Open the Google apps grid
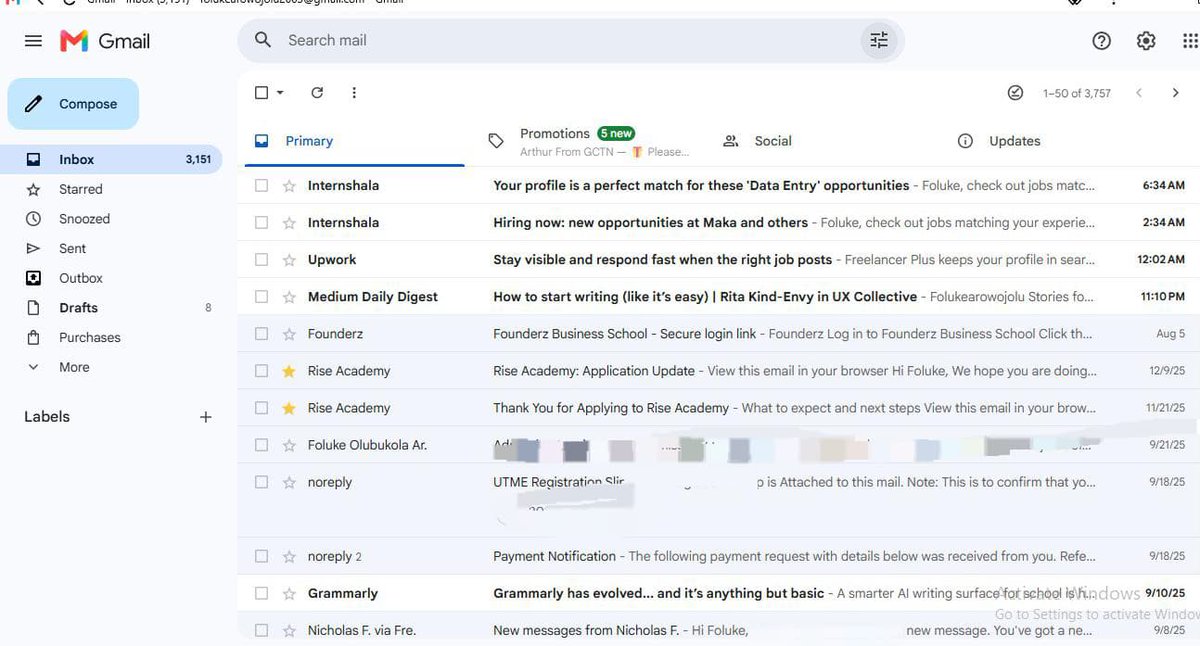The height and width of the screenshot is (646, 1200). (1190, 41)
